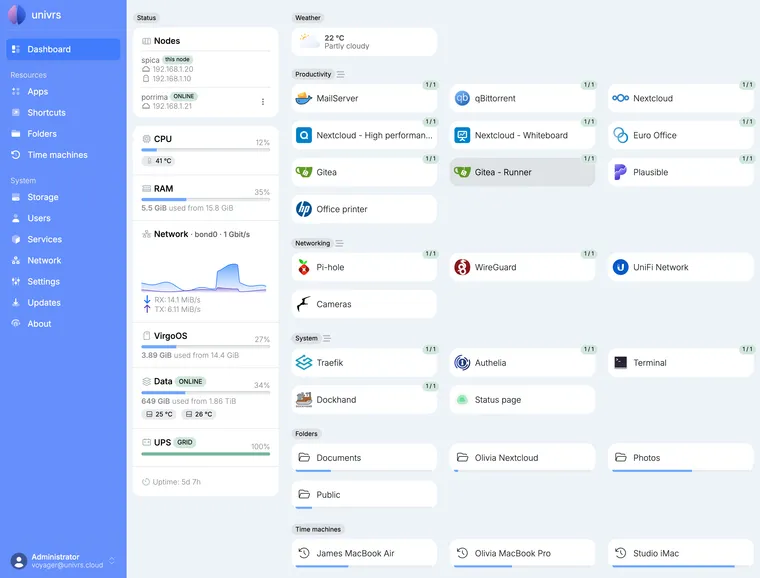Click the Data ONLINE status badge
Screen dimensions: 760x578
click(190, 382)
